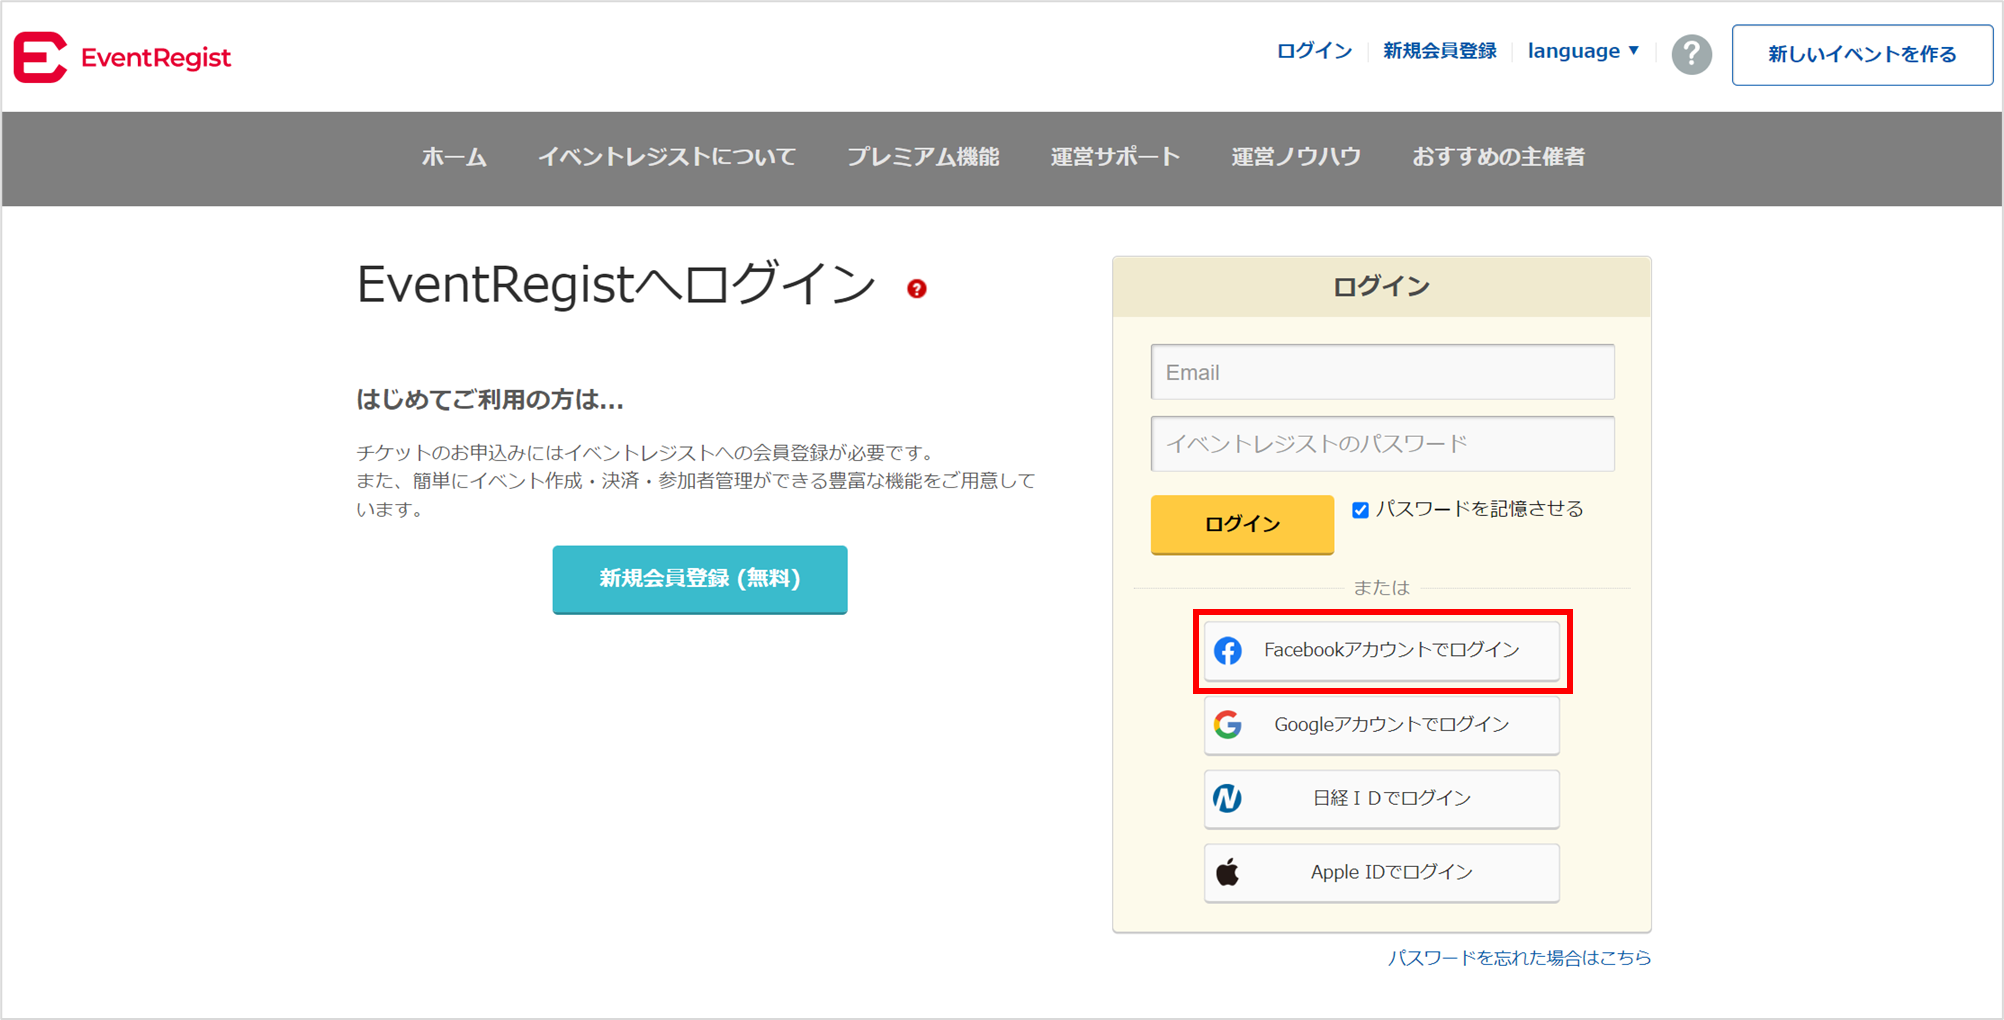This screenshot has height=1020, width=2004.
Task: Click the ログイン link in the header
Action: [1314, 51]
